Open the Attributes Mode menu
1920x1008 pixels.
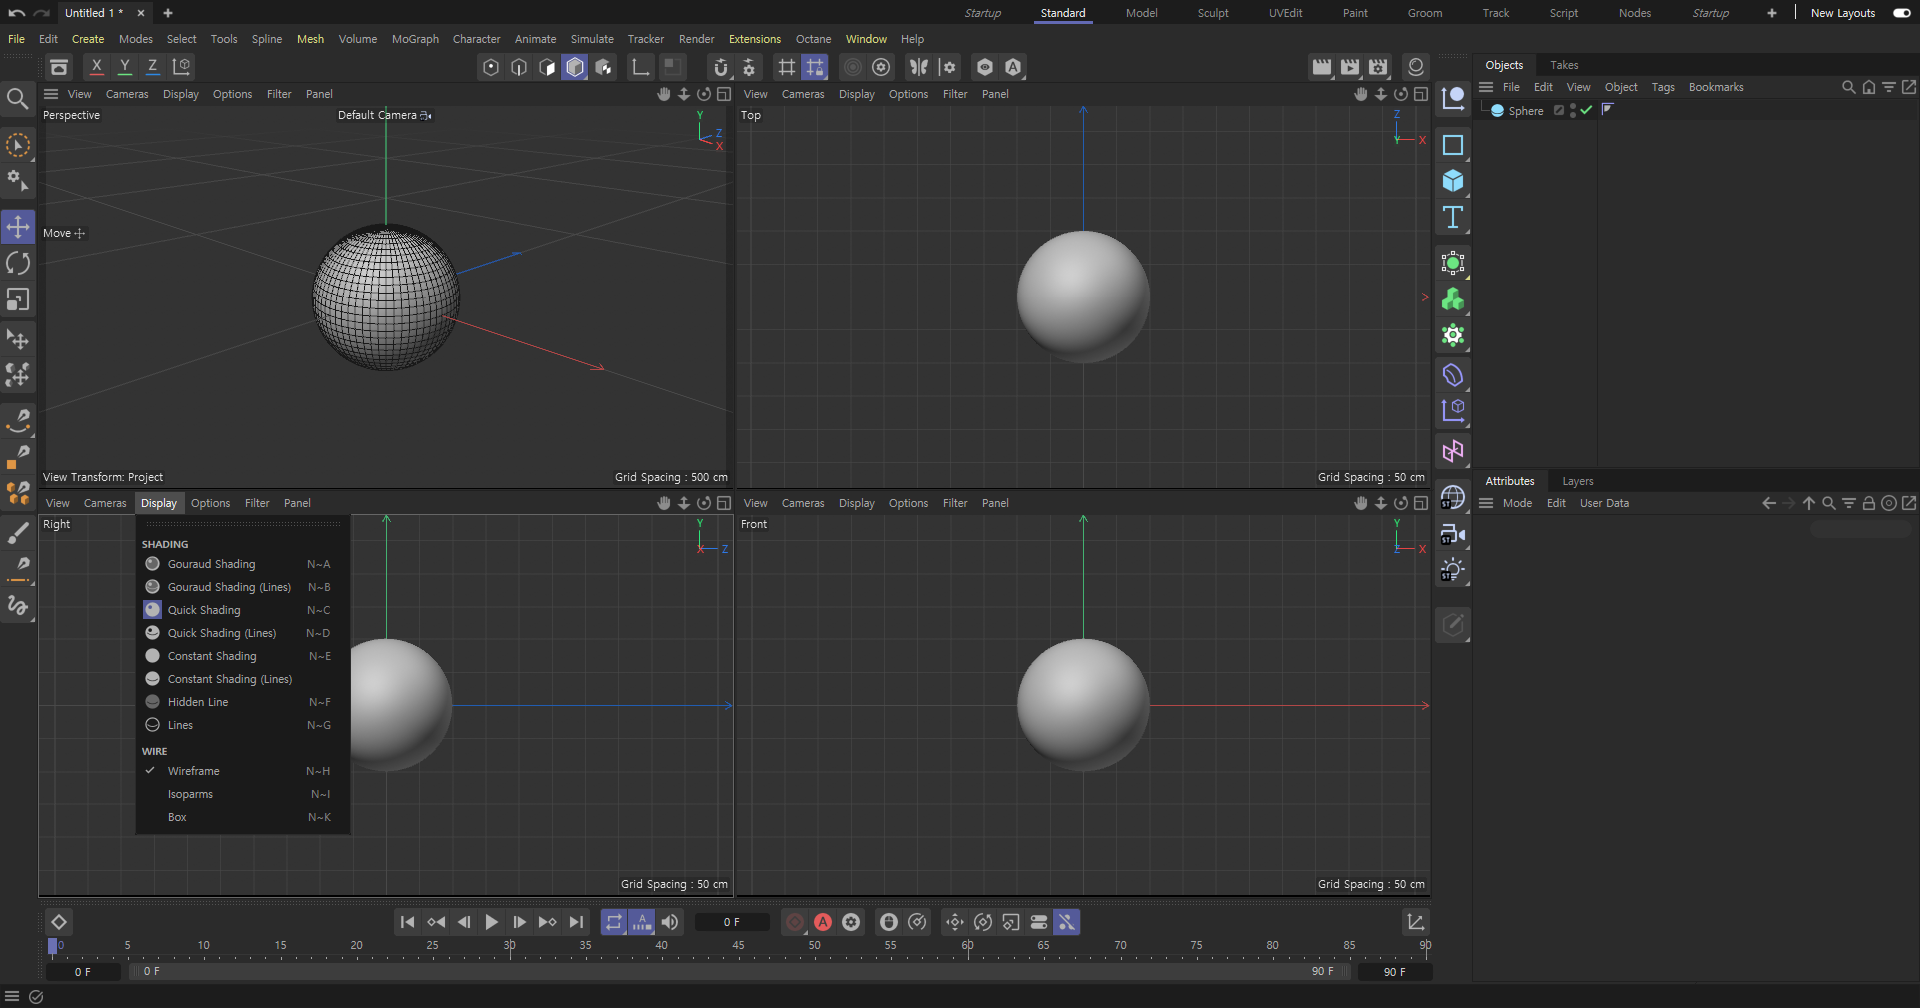pos(1517,503)
